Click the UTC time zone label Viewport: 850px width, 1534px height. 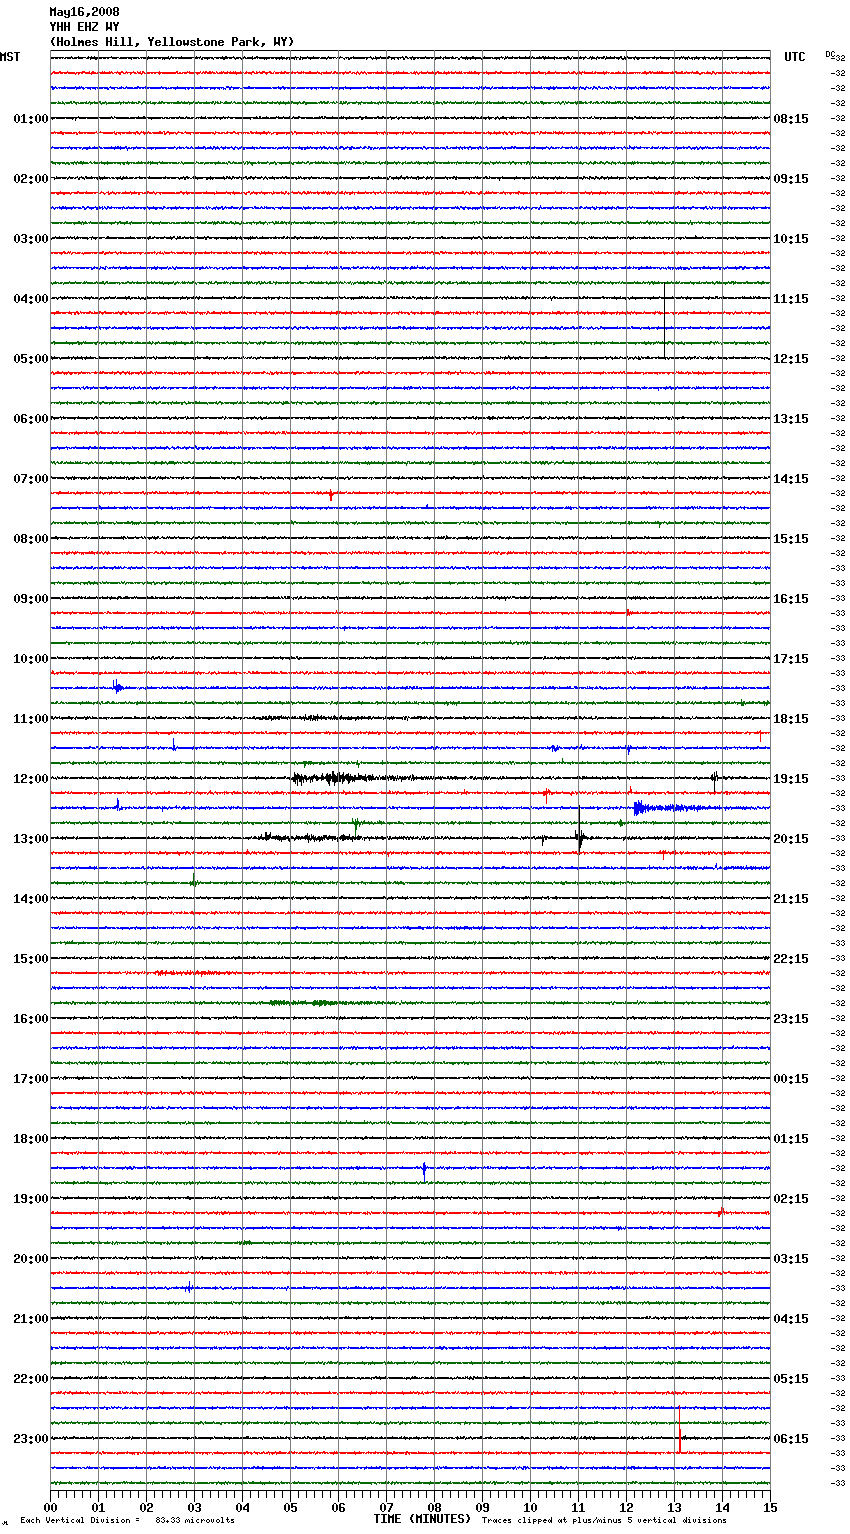(x=794, y=57)
